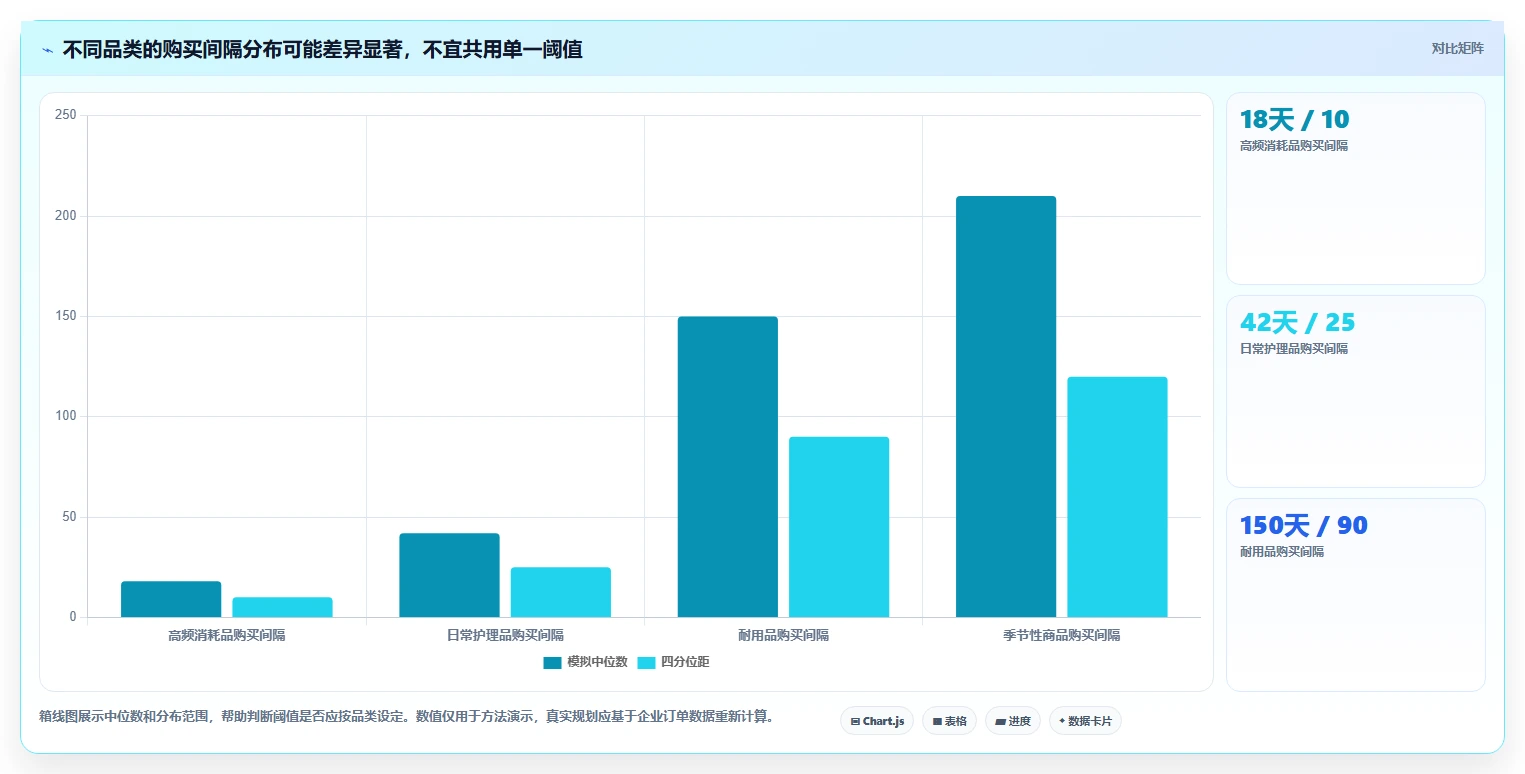The height and width of the screenshot is (774, 1525).
Task: Click the 50 y-axis tick label
Action: (x=69, y=517)
